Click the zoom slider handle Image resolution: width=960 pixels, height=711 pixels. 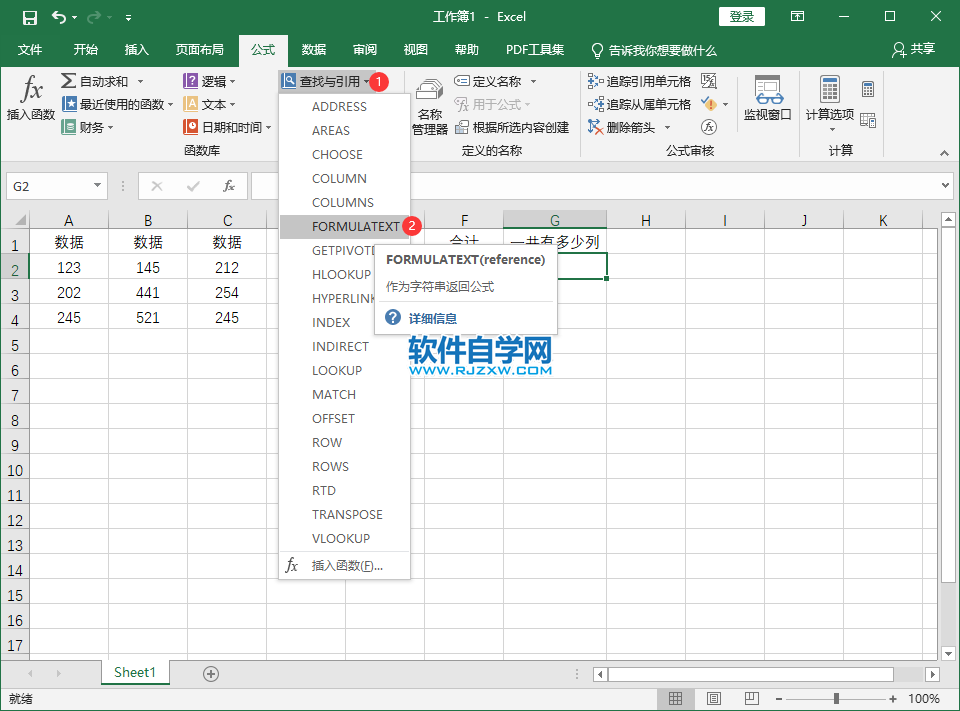click(836, 699)
